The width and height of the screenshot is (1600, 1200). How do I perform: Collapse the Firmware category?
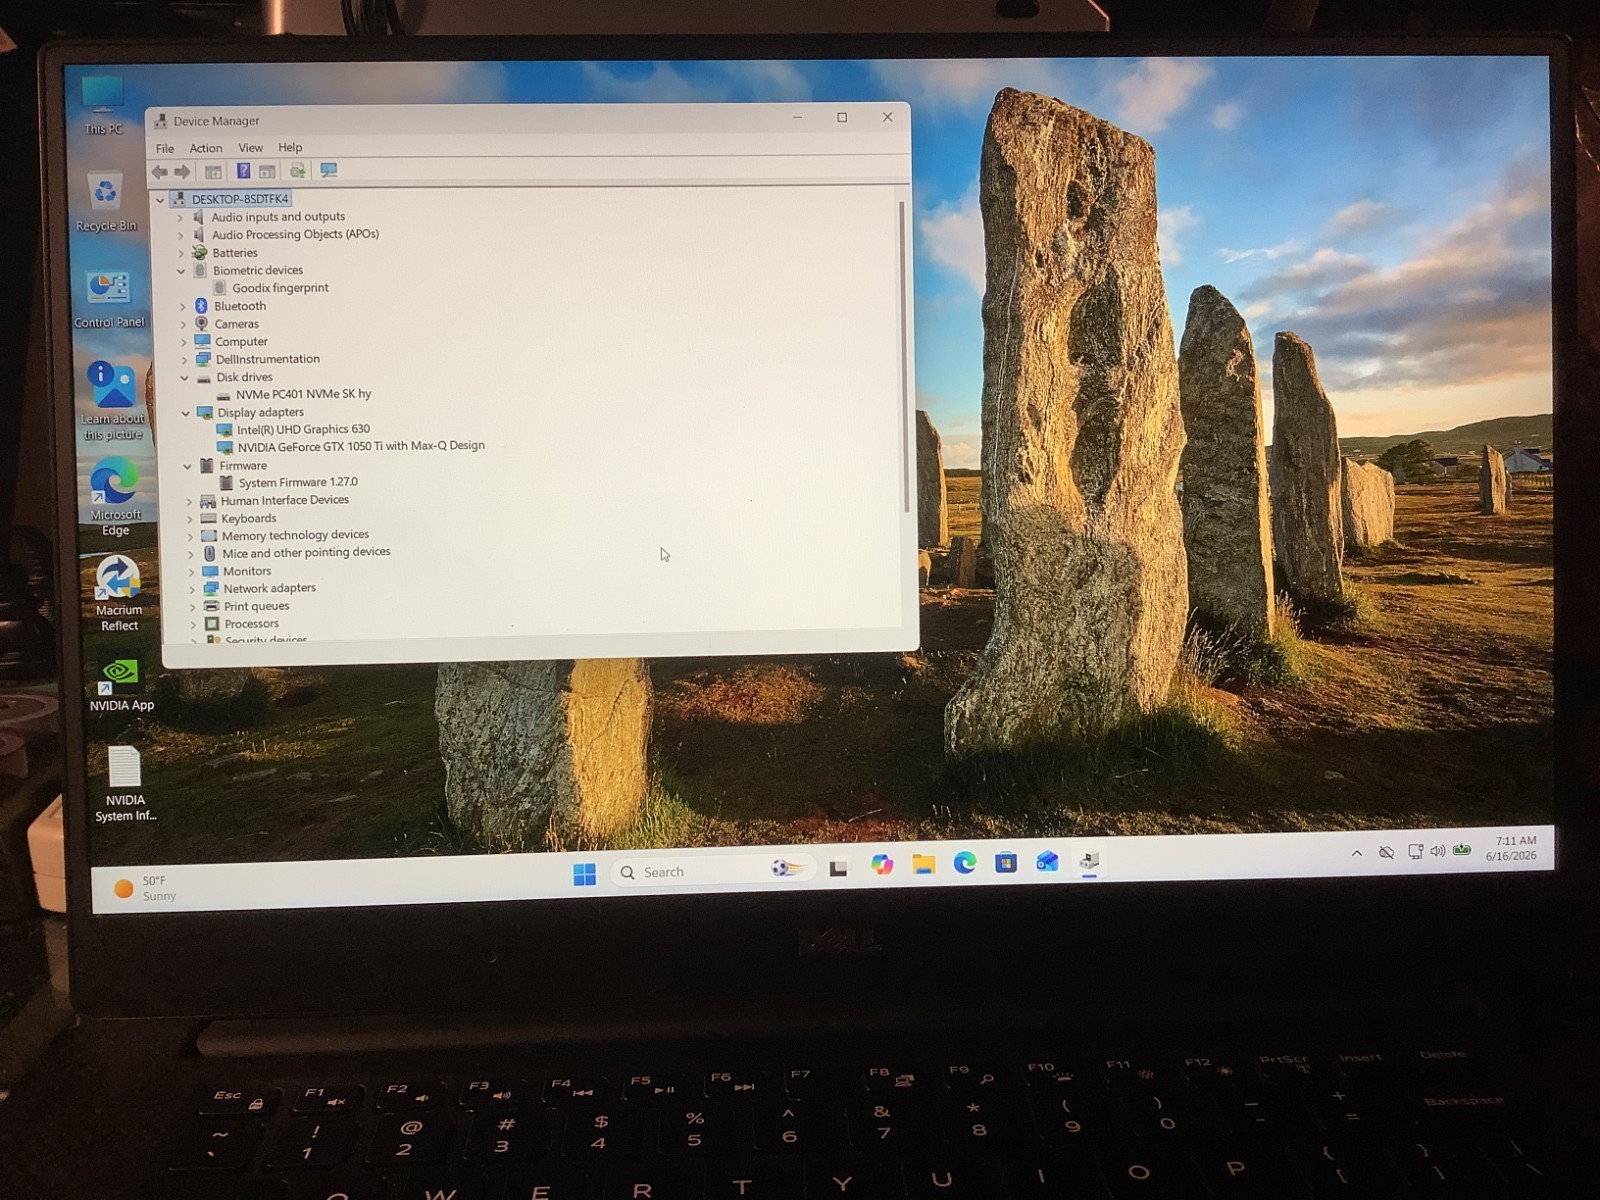187,466
